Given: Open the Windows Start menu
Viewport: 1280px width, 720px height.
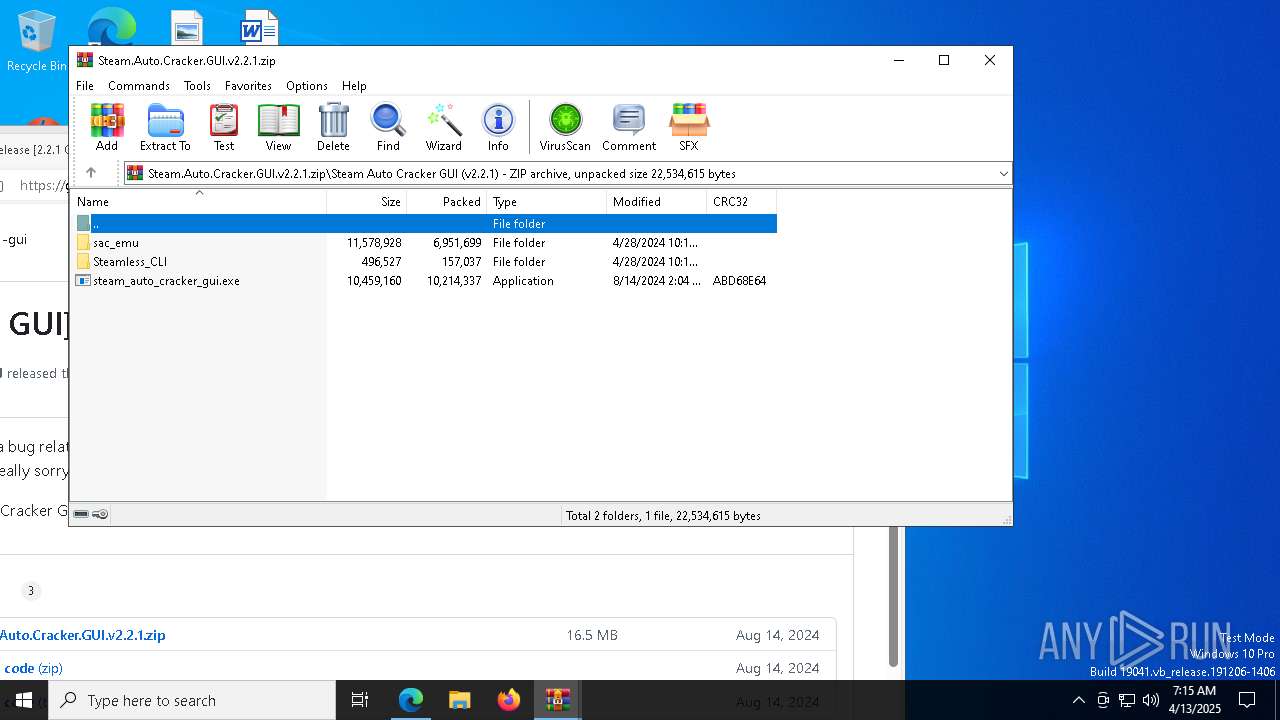Looking at the screenshot, I should click(x=24, y=700).
